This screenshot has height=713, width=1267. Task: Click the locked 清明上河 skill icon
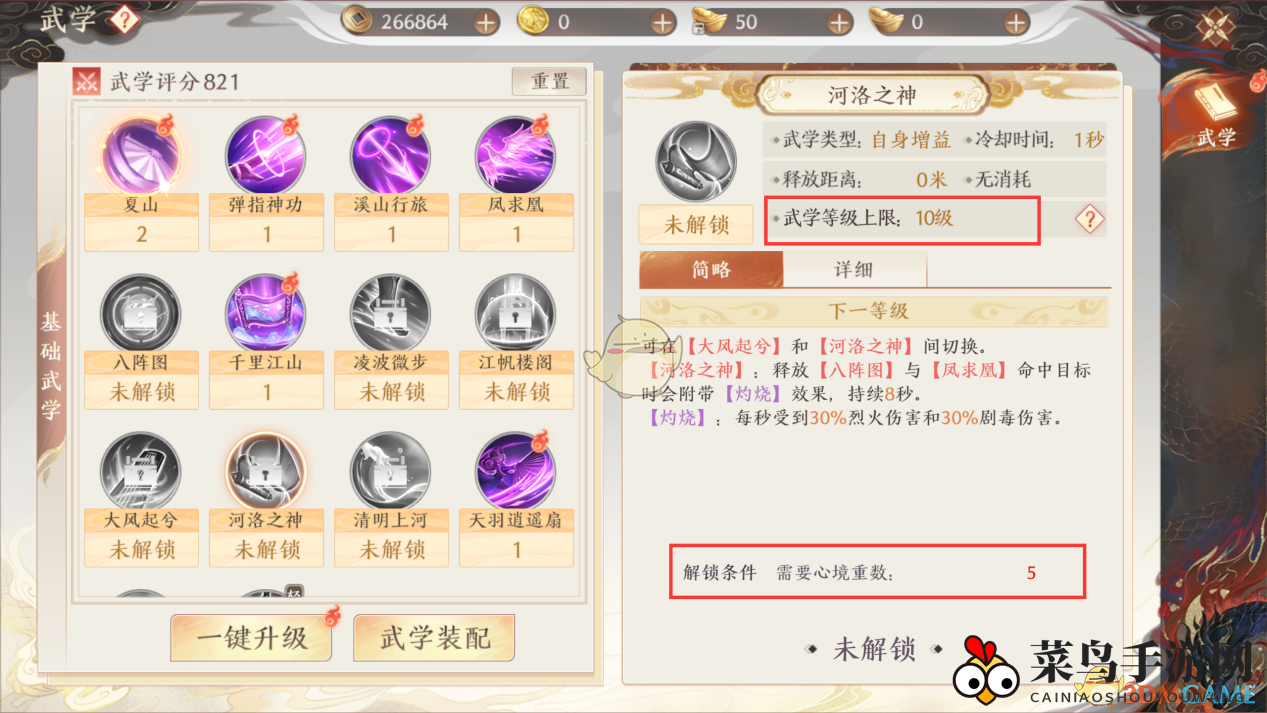[x=391, y=471]
